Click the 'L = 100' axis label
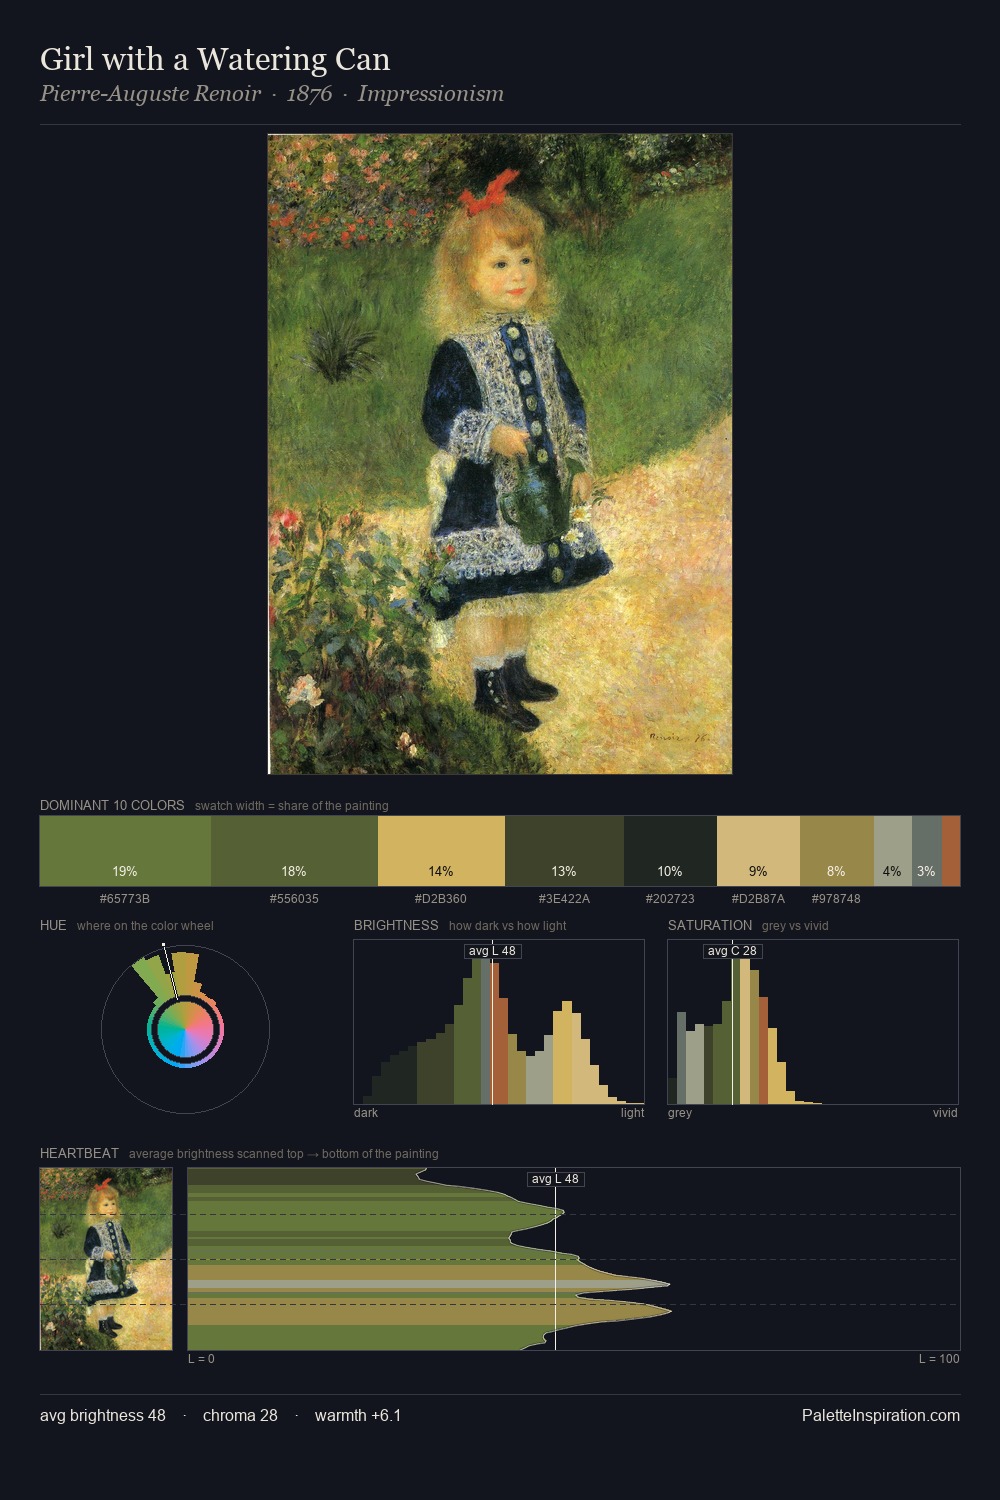 point(939,1359)
